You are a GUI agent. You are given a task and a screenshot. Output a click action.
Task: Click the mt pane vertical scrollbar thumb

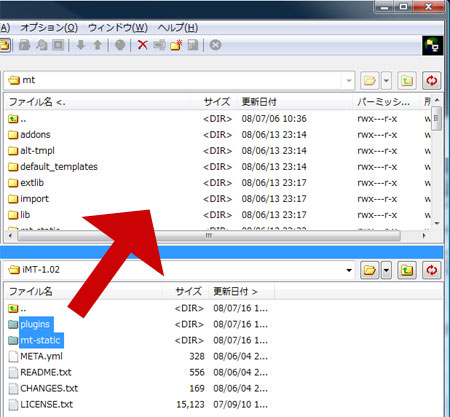click(437, 118)
